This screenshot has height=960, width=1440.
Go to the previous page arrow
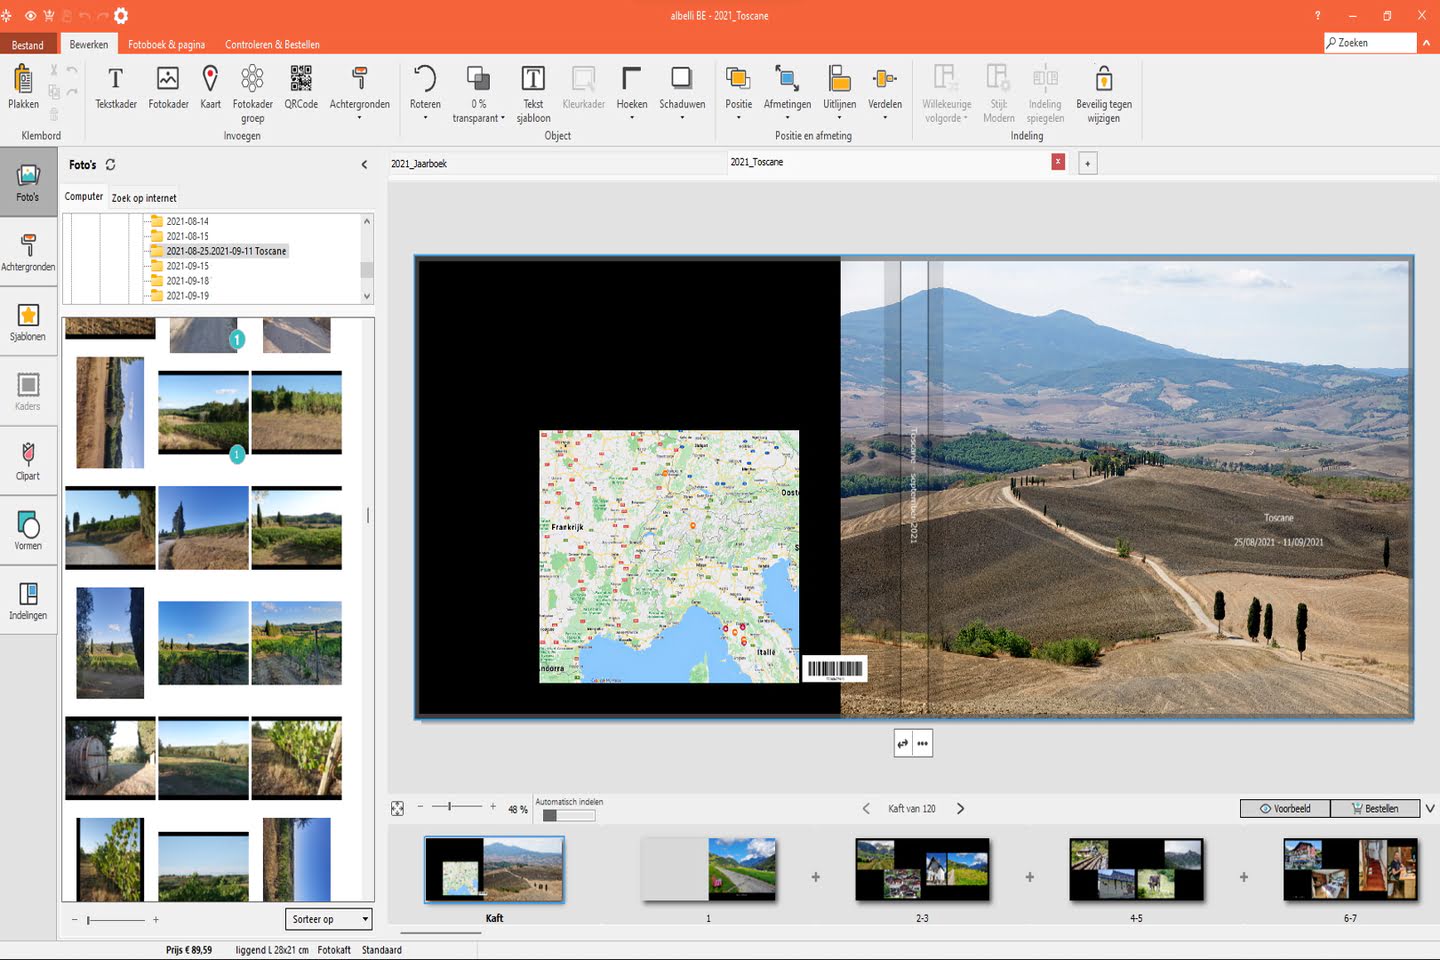click(866, 808)
